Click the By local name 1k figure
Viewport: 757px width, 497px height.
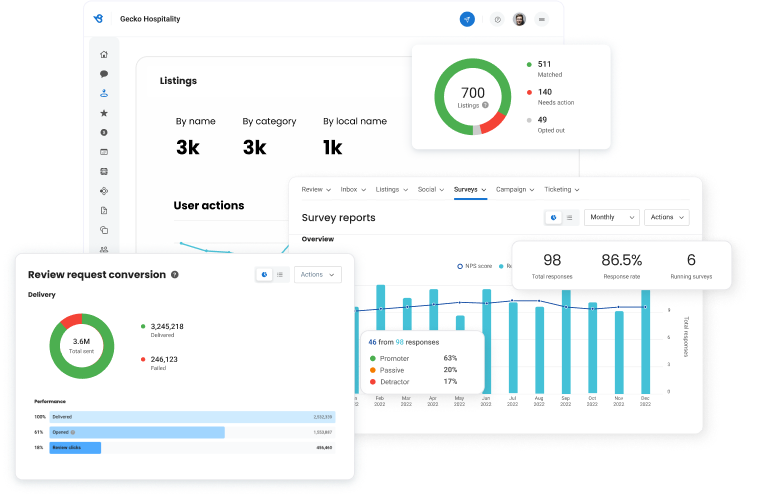333,147
